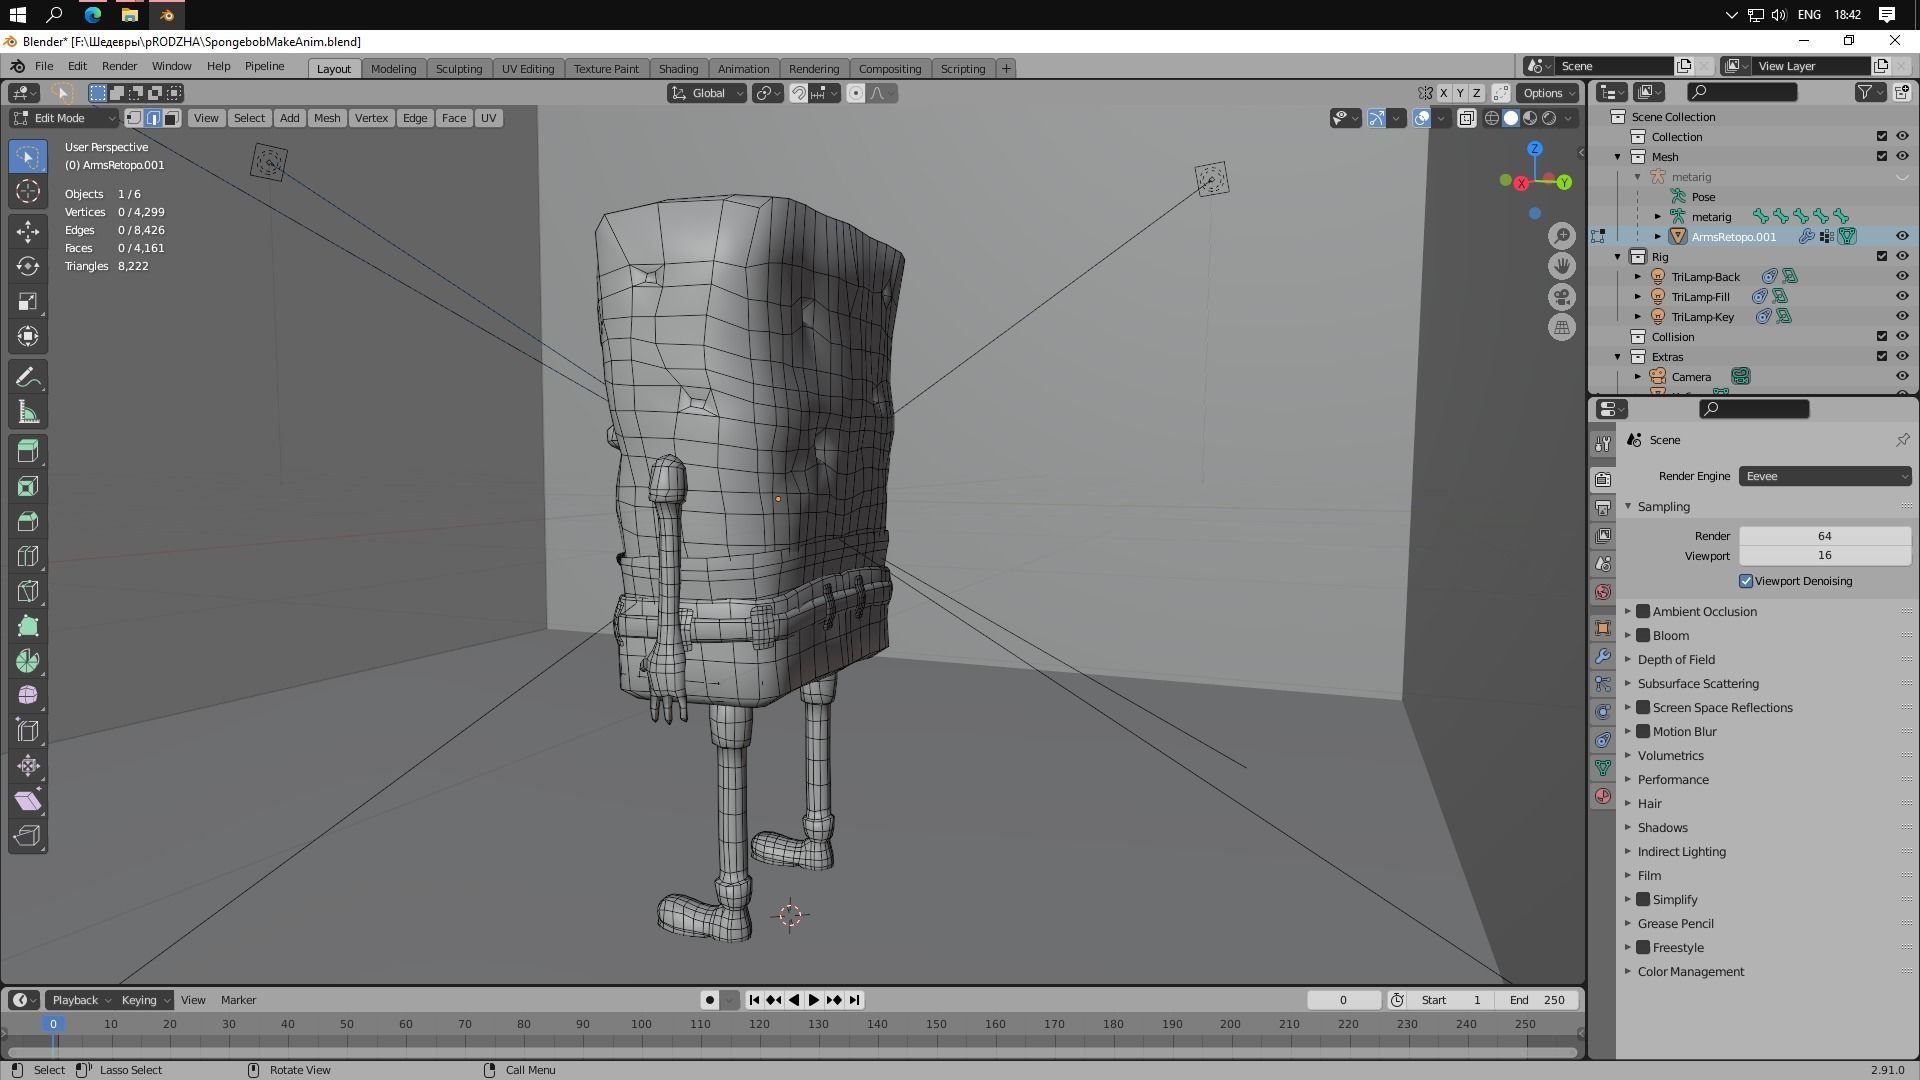Select the Smooth tool
1920x1080 pixels.
click(x=28, y=696)
